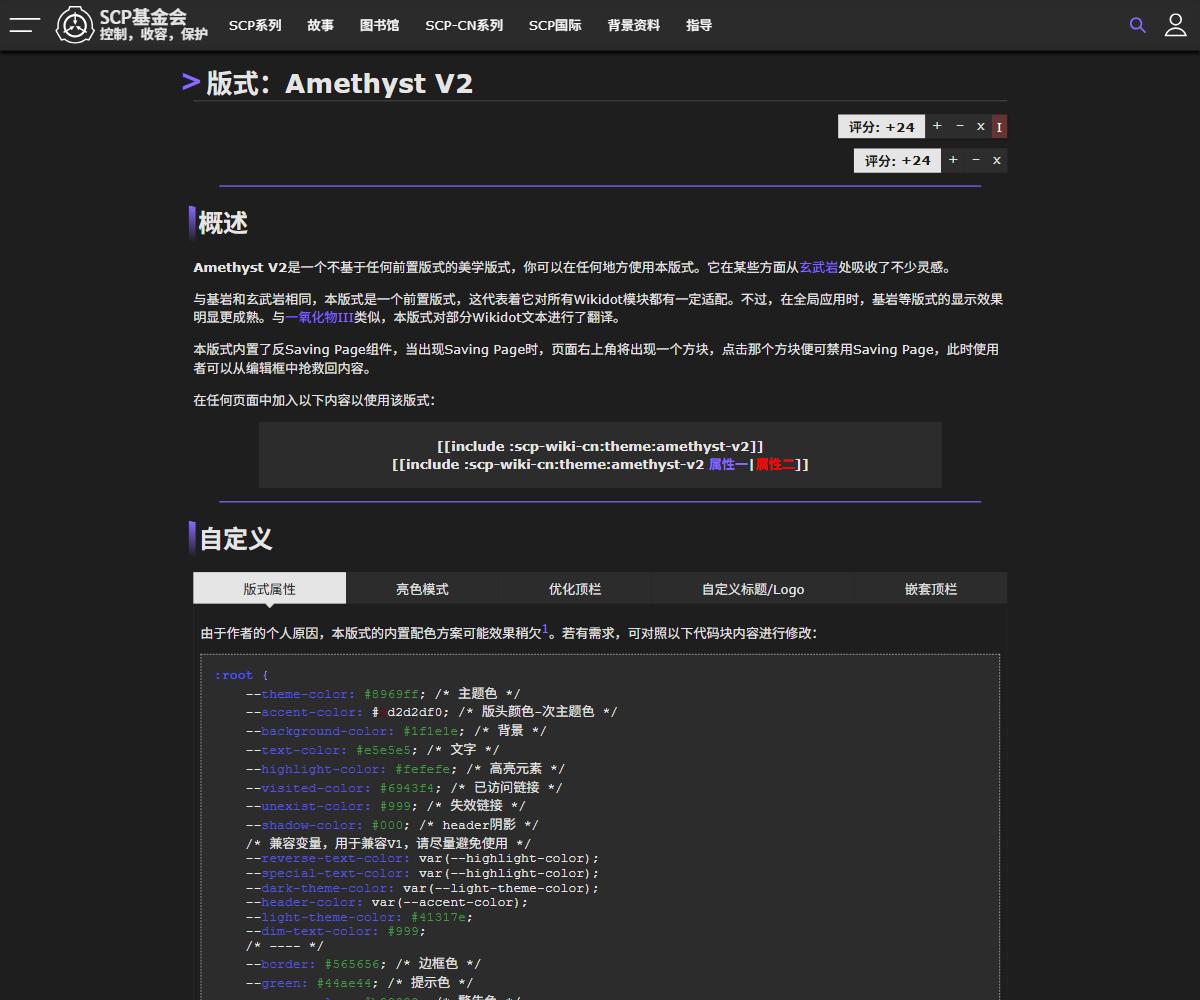The height and width of the screenshot is (1000, 1200).
Task: Show the 嵌套顶栏 tab
Action: pos(930,589)
